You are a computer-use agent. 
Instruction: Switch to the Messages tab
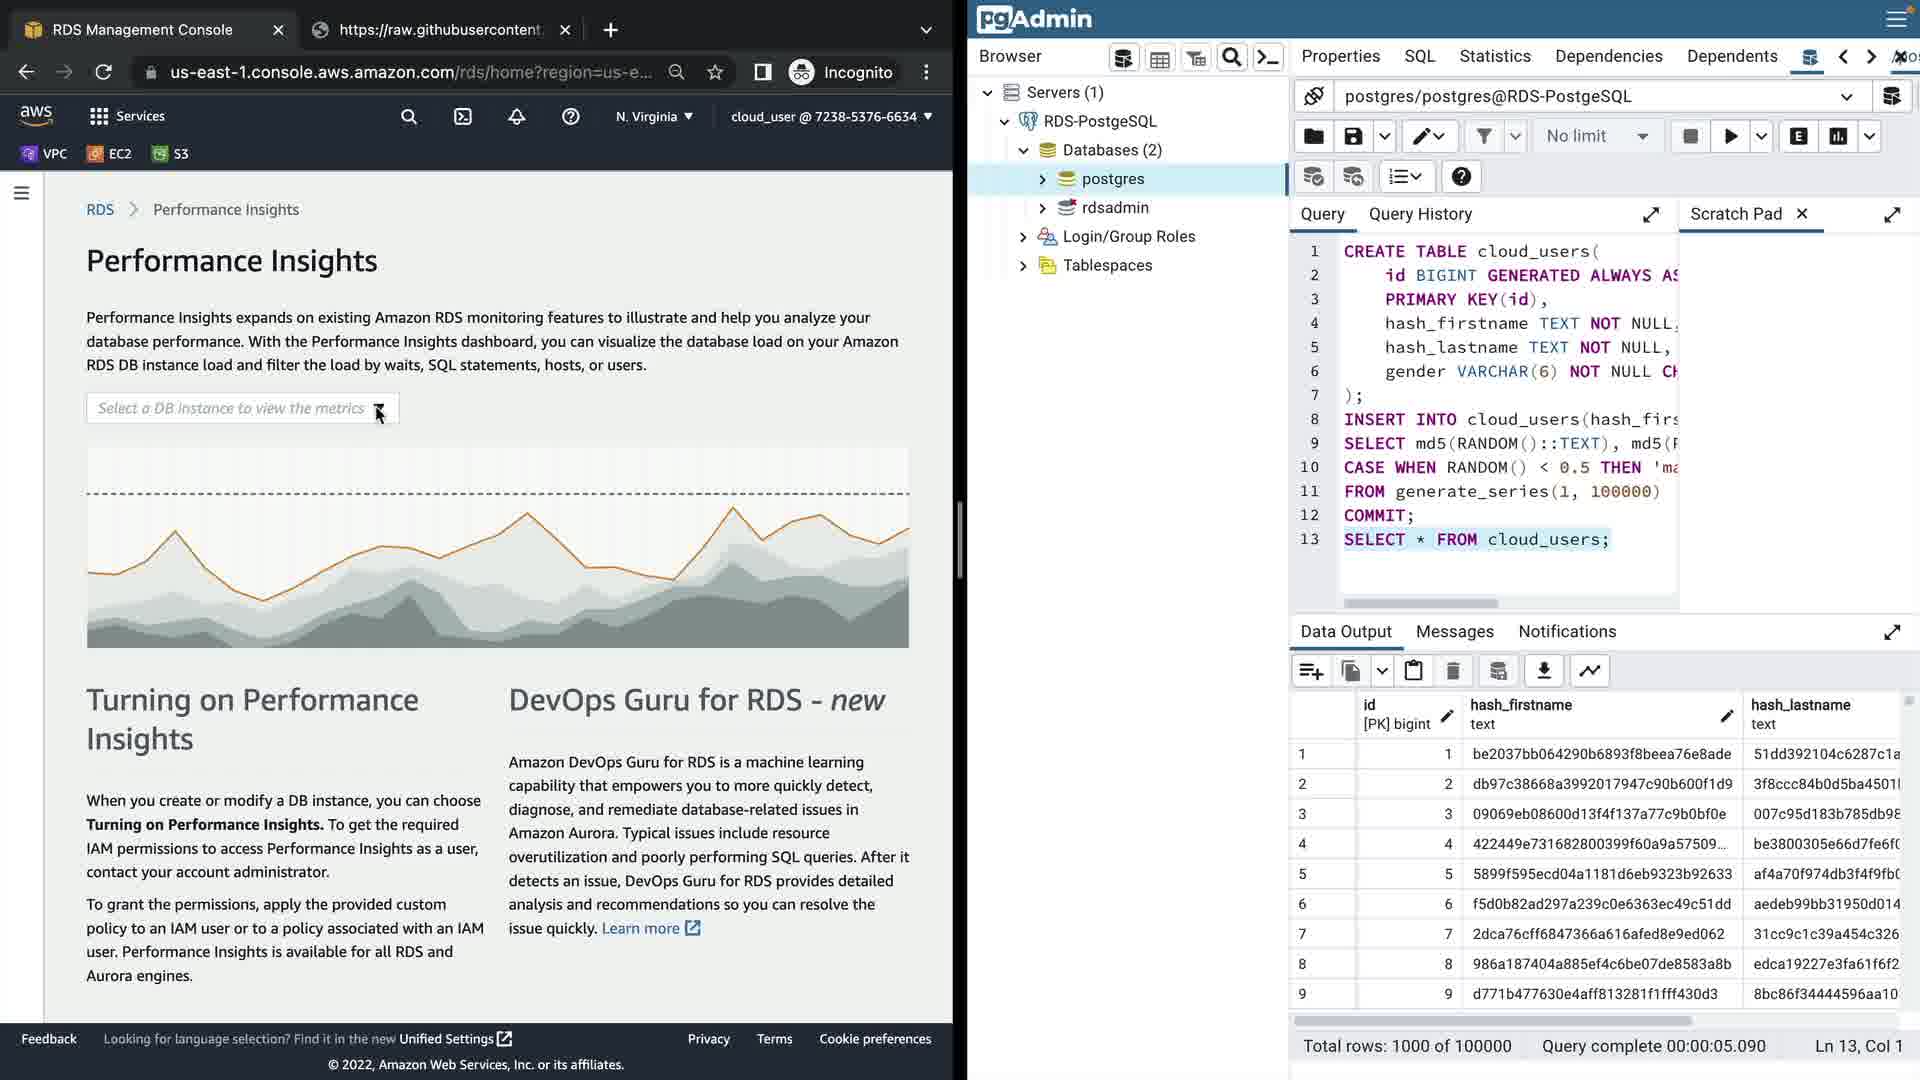pyautogui.click(x=1454, y=632)
